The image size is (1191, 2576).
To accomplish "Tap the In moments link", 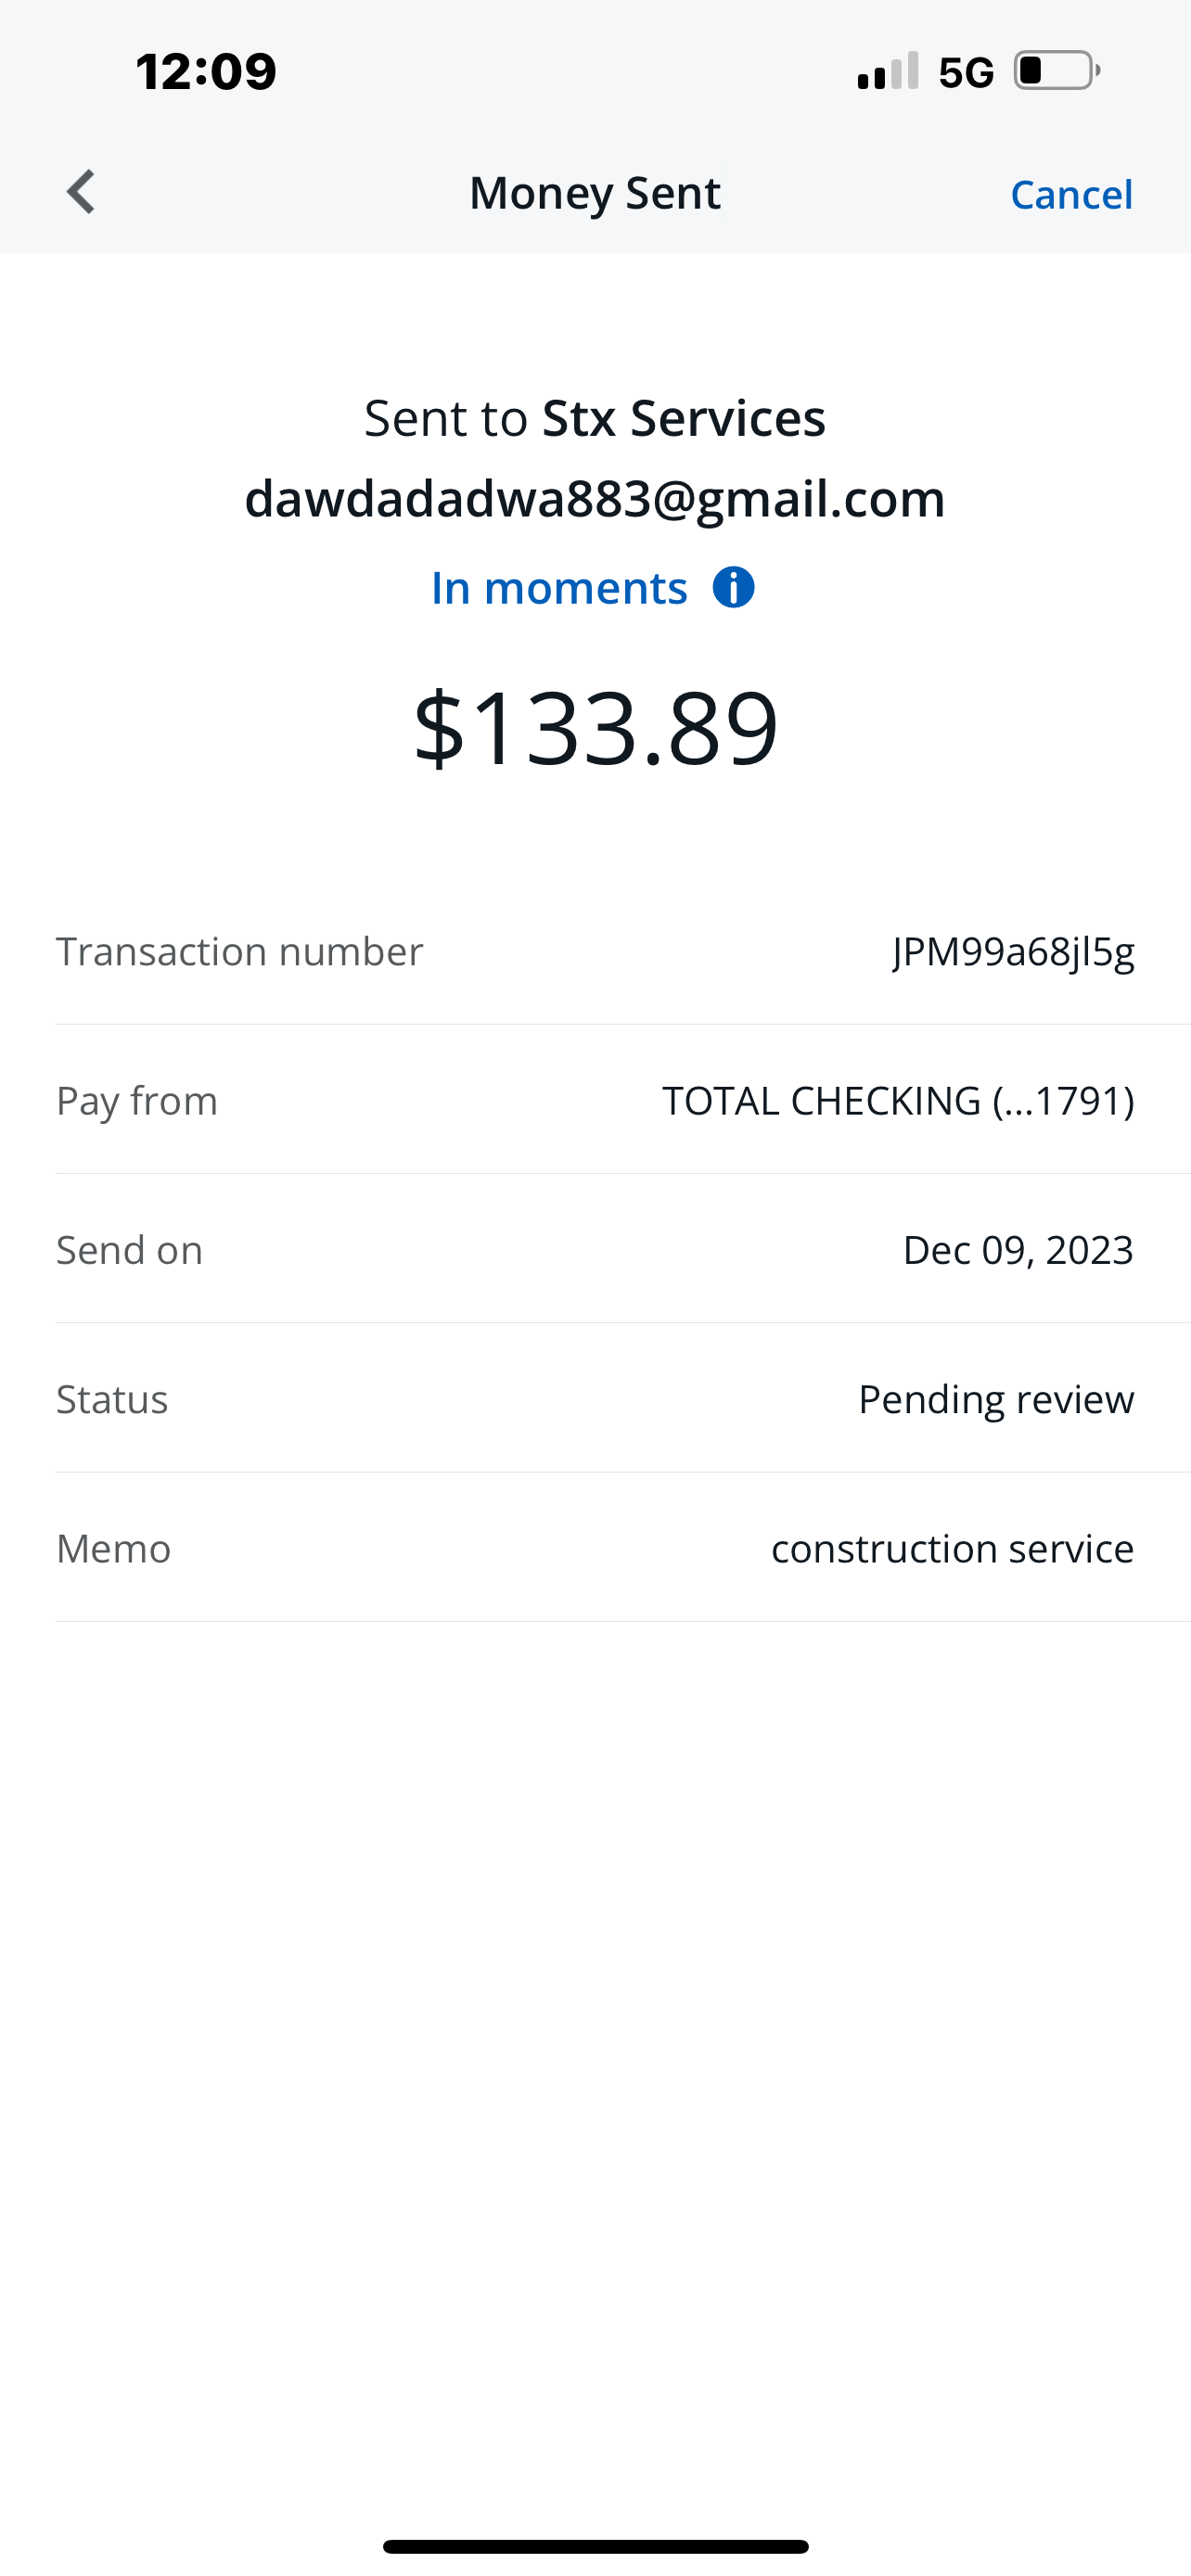I will click(x=559, y=588).
